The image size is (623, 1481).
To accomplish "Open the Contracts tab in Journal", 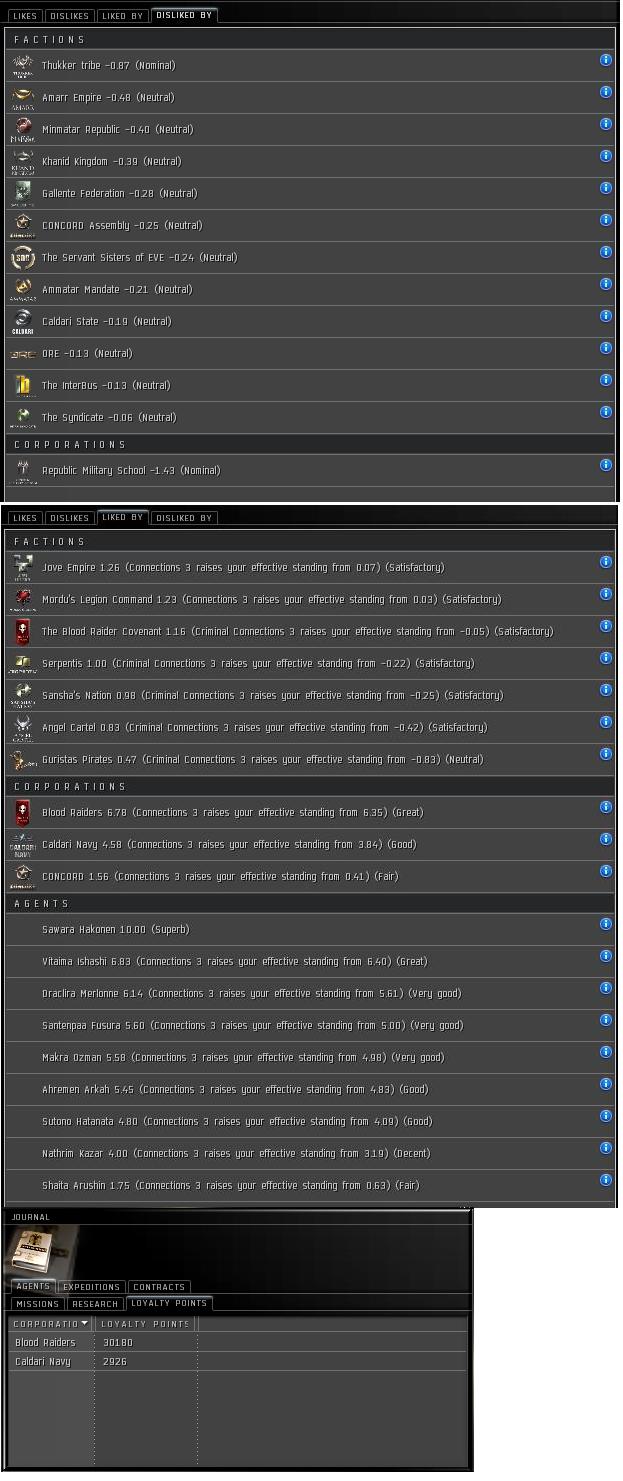I will (159, 1287).
